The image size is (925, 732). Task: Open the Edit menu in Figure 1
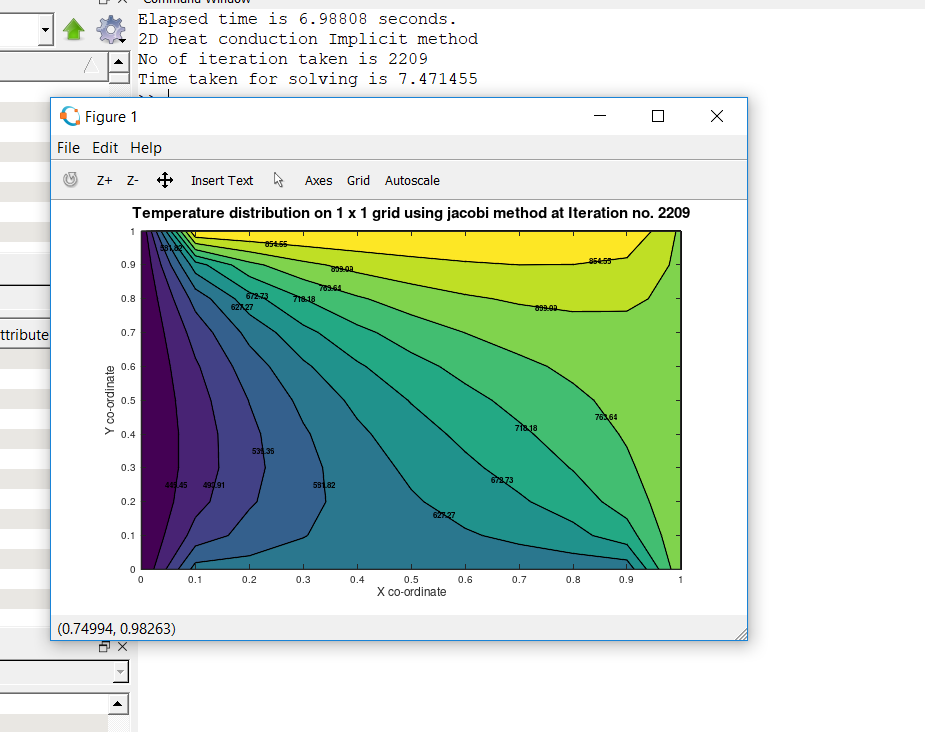pyautogui.click(x=105, y=148)
